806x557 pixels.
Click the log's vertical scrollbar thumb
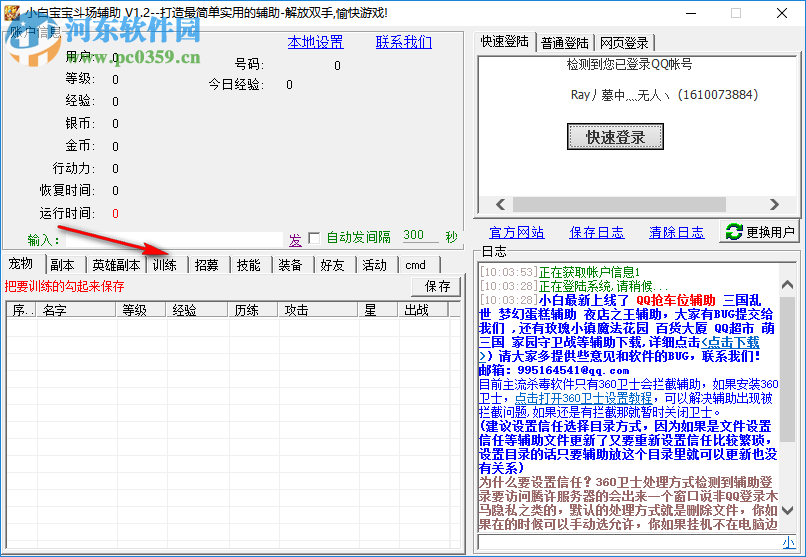[x=787, y=368]
